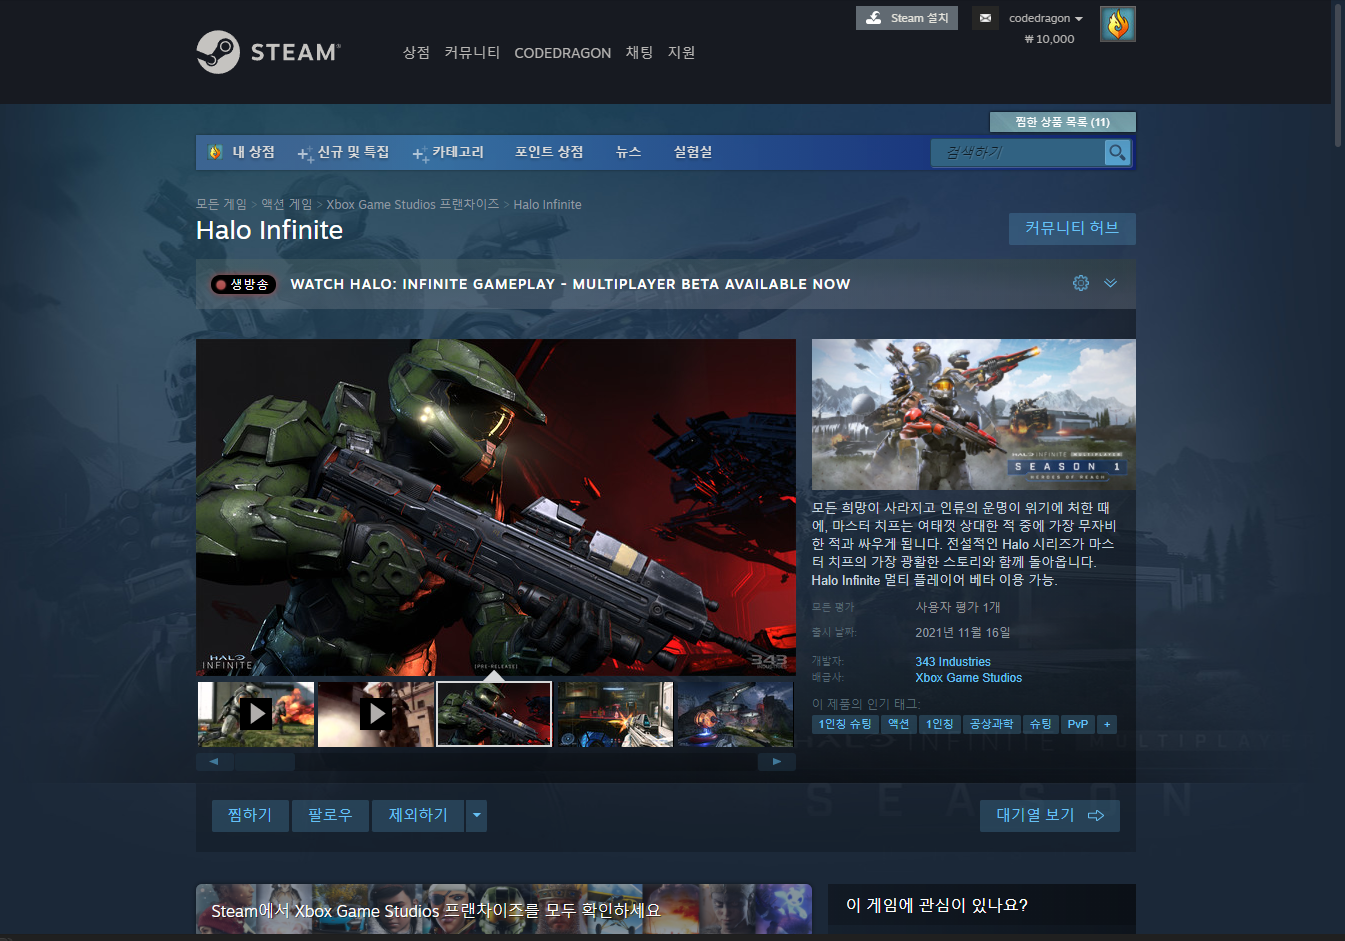This screenshot has width=1345, height=941.
Task: Open the envelope notifications icon
Action: [985, 18]
